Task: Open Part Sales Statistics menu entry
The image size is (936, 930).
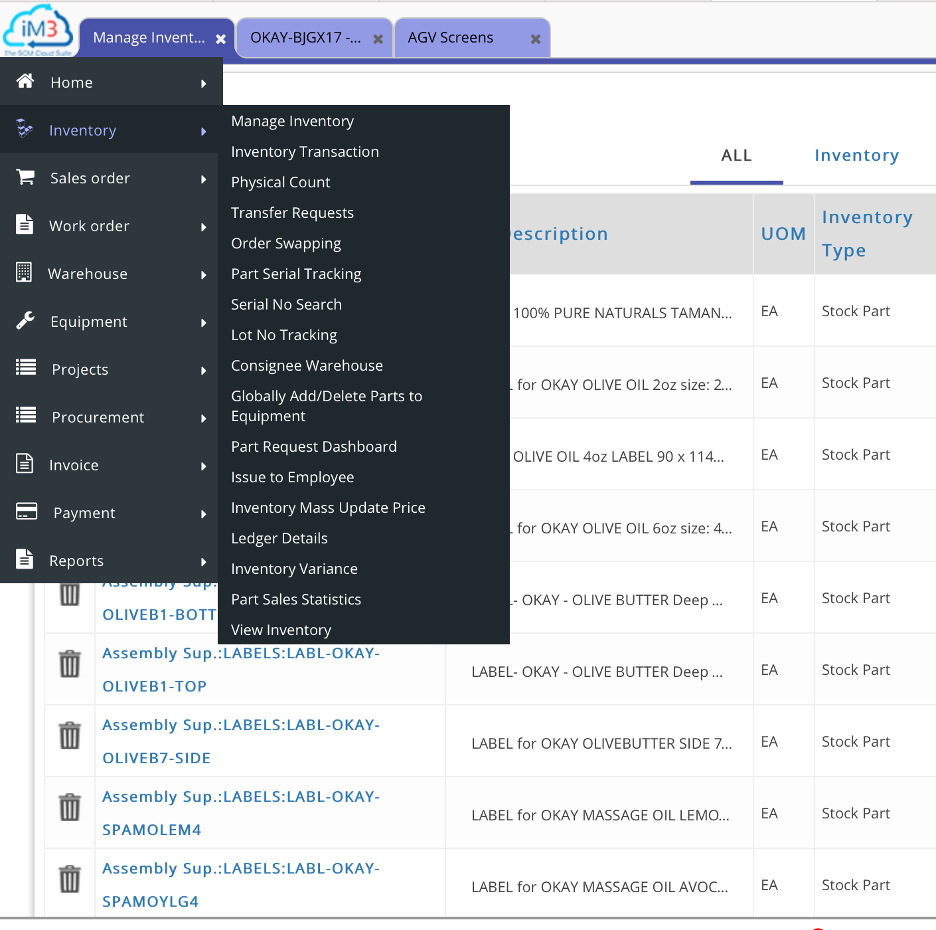Action: tap(296, 599)
